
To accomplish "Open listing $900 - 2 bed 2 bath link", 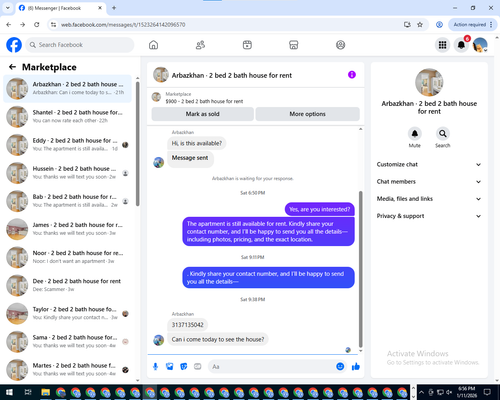I will (x=204, y=101).
